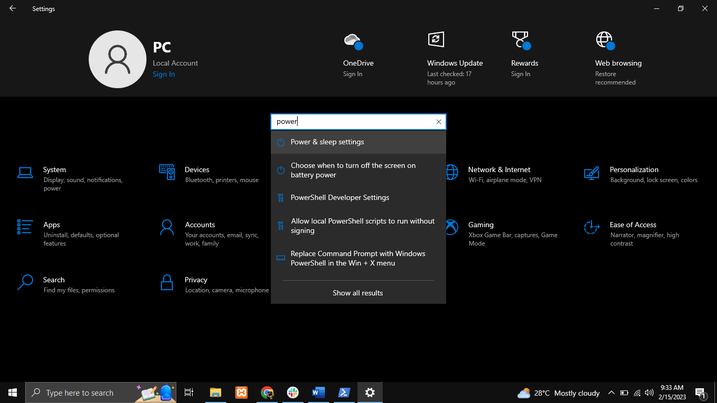Click the PC user avatar picture

(118, 59)
